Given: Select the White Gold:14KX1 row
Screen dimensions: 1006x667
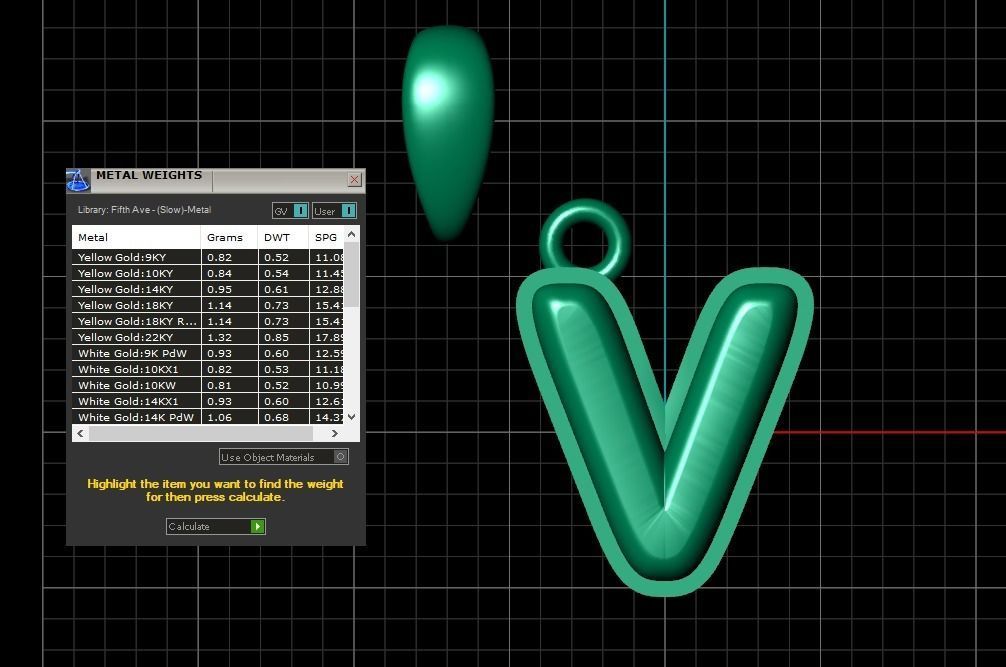Looking at the screenshot, I should pos(209,401).
